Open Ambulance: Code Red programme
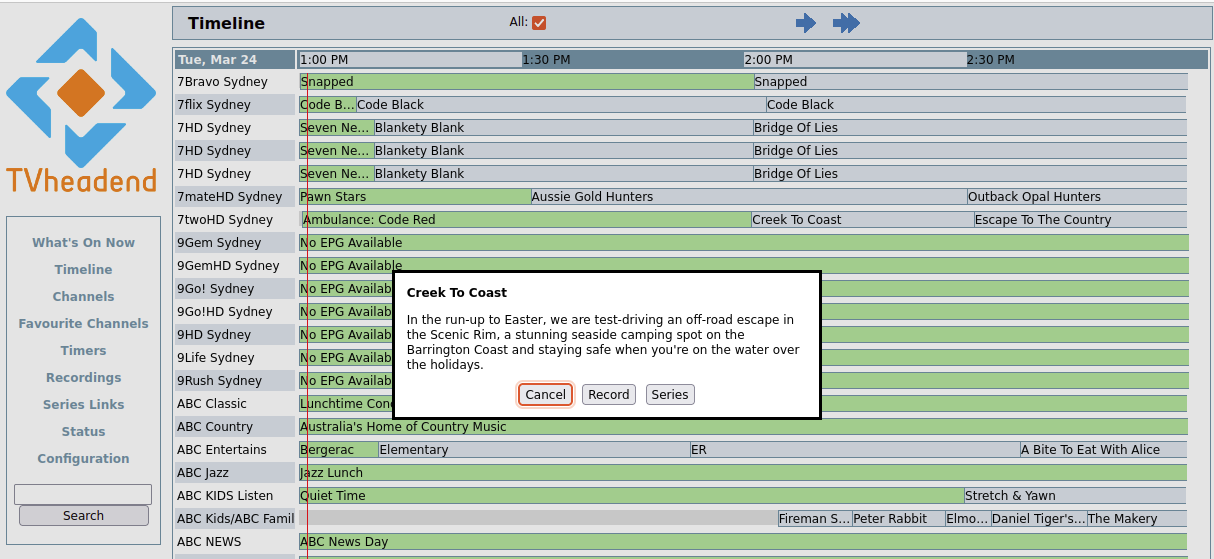Viewport: 1214px width, 559px height. coord(526,220)
